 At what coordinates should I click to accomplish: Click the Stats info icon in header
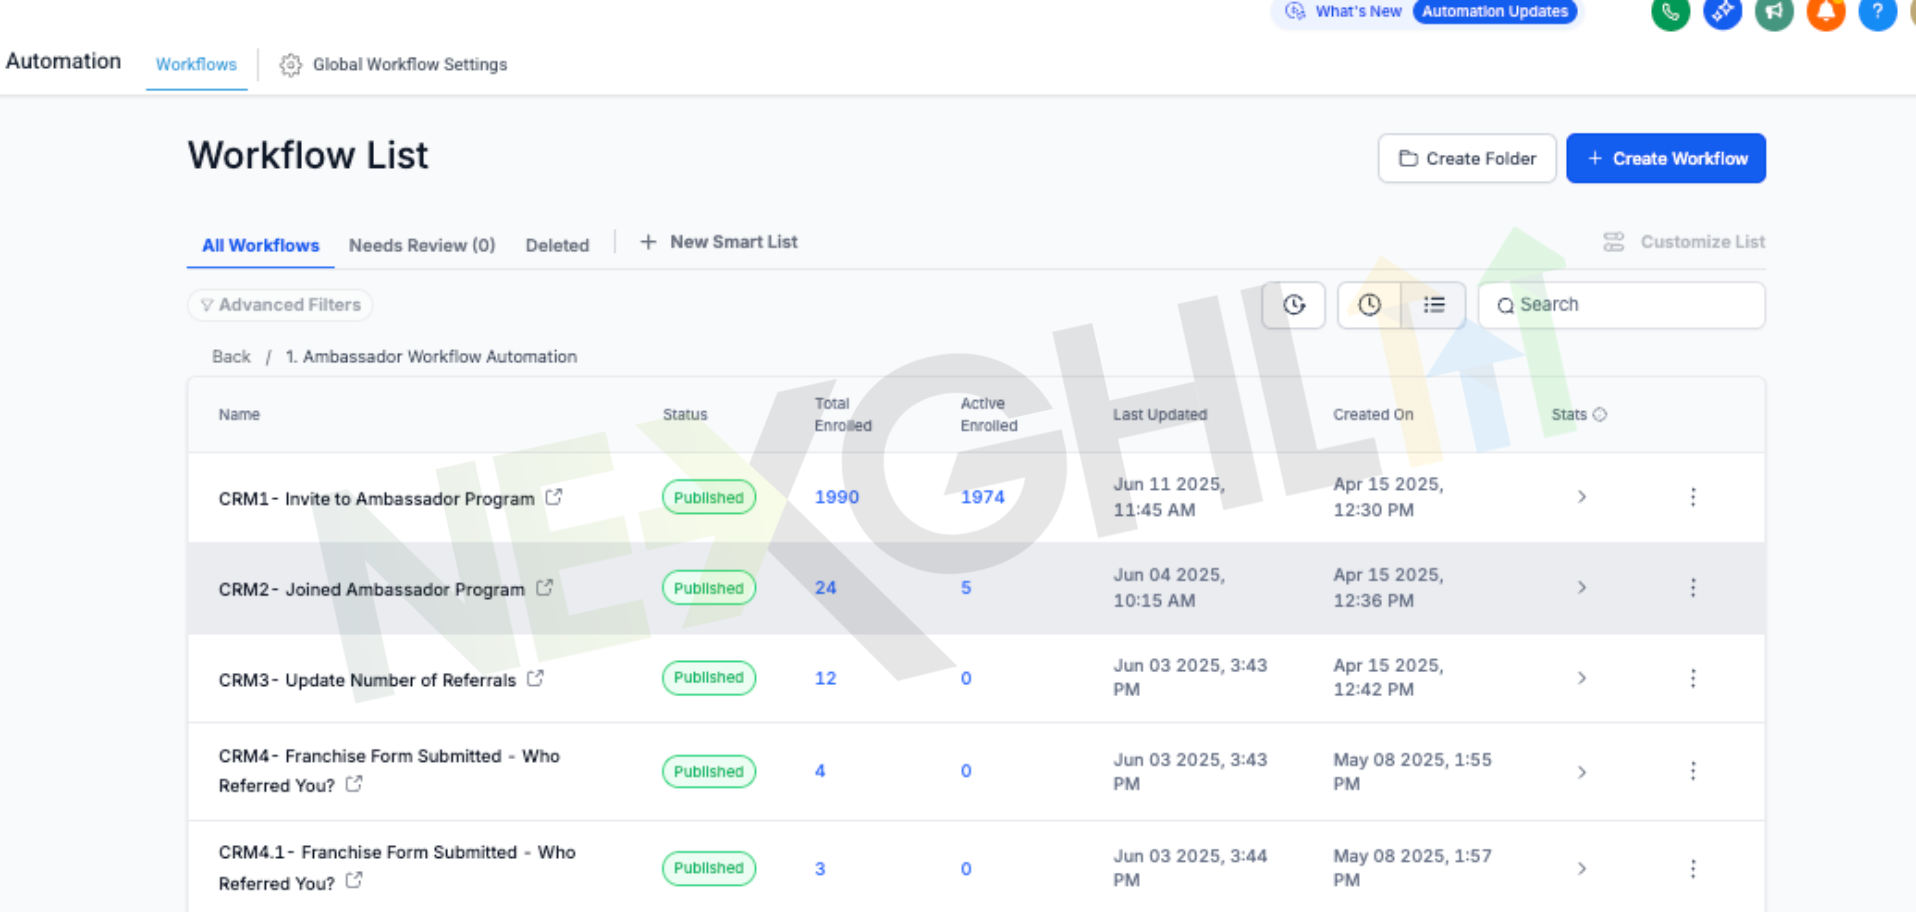pyautogui.click(x=1600, y=414)
